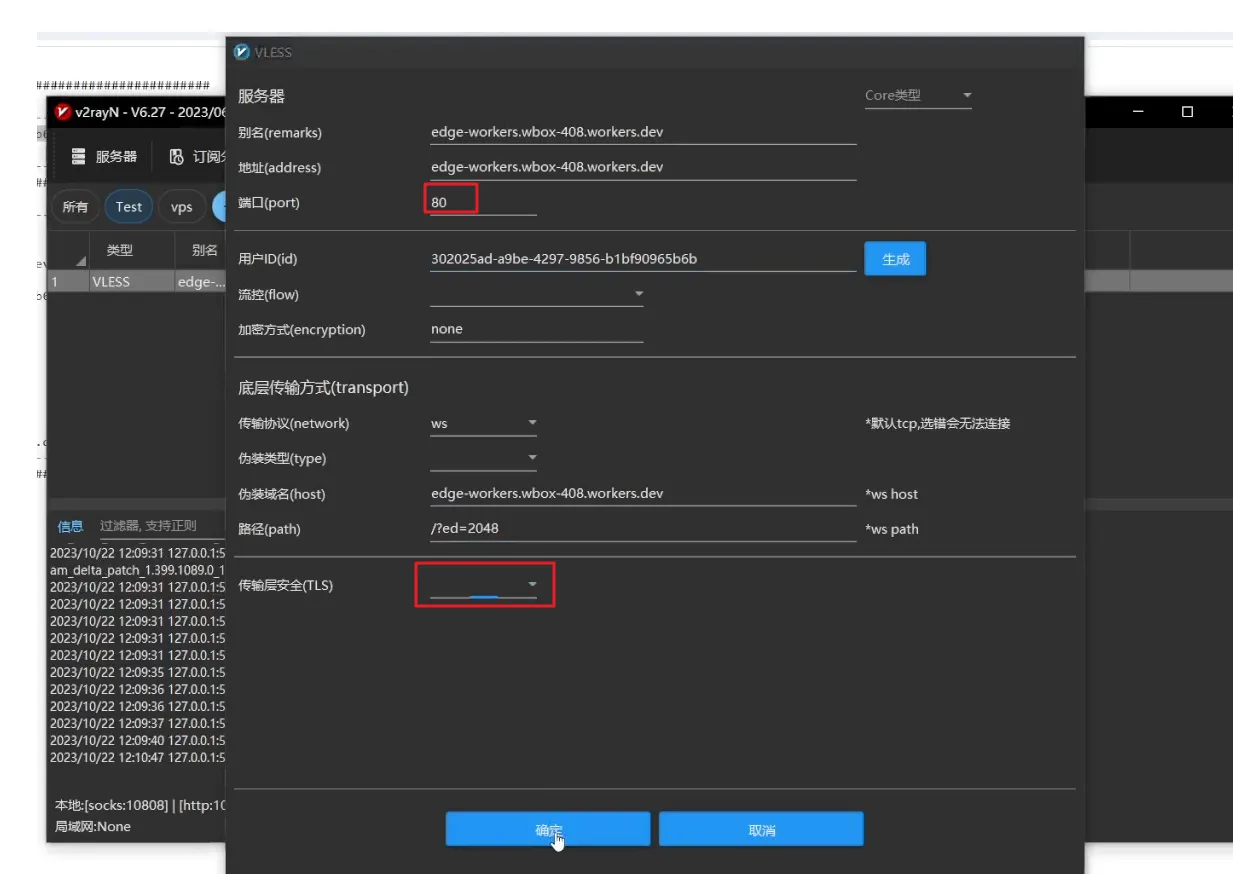Click the log line am_delta_patch_1.399.1089.0

tap(138, 569)
